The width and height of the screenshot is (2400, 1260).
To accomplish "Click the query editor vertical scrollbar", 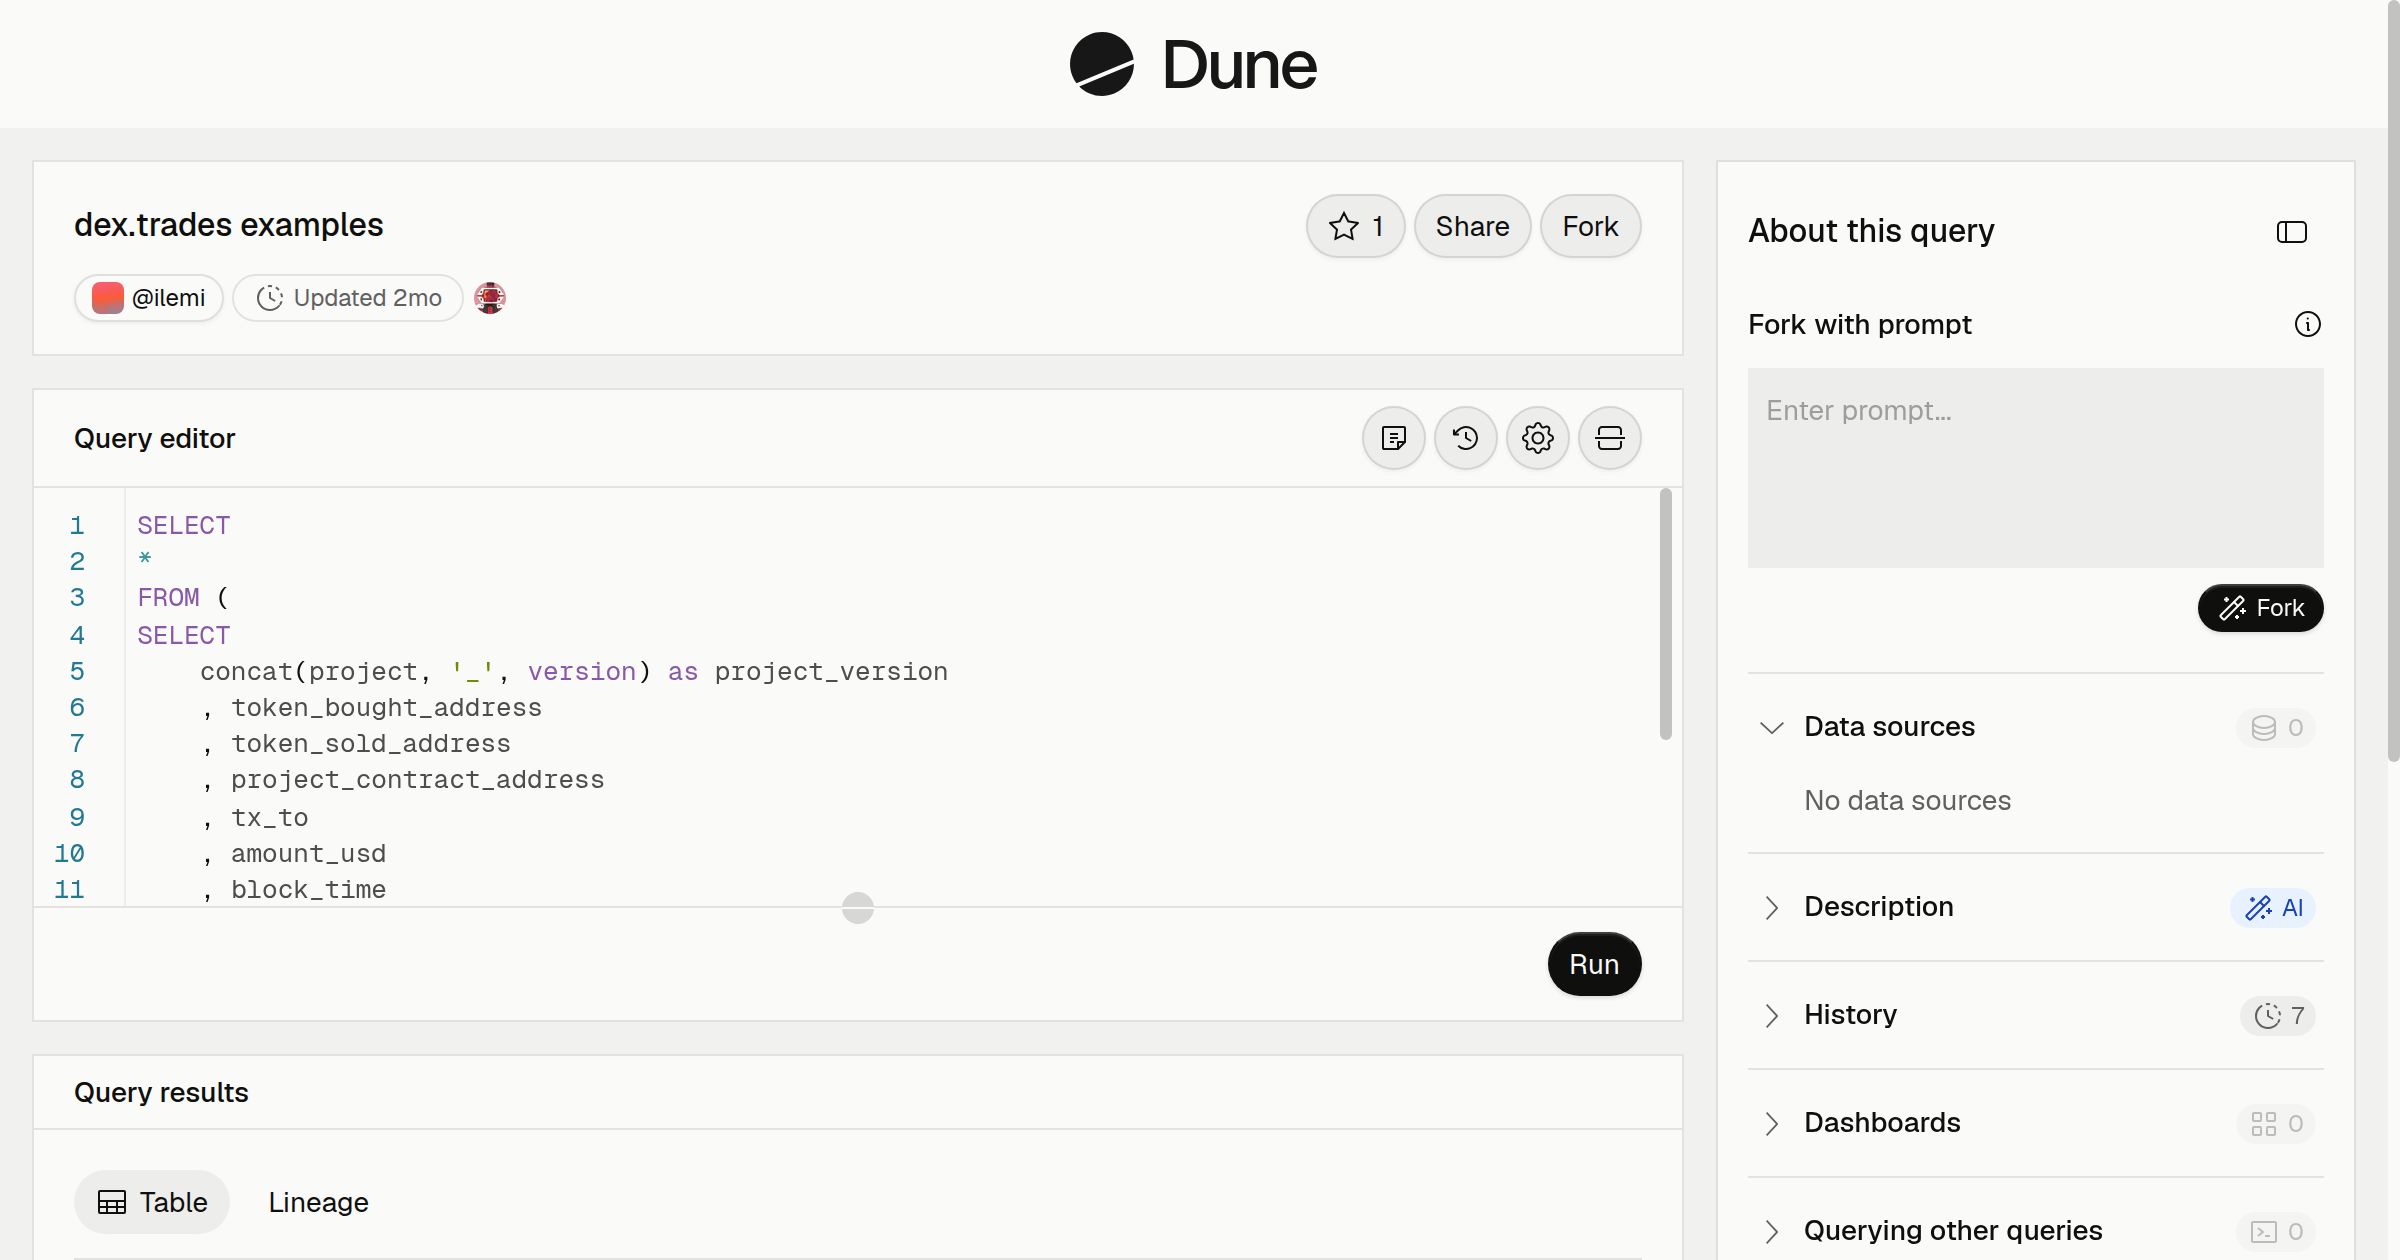I will [1665, 614].
